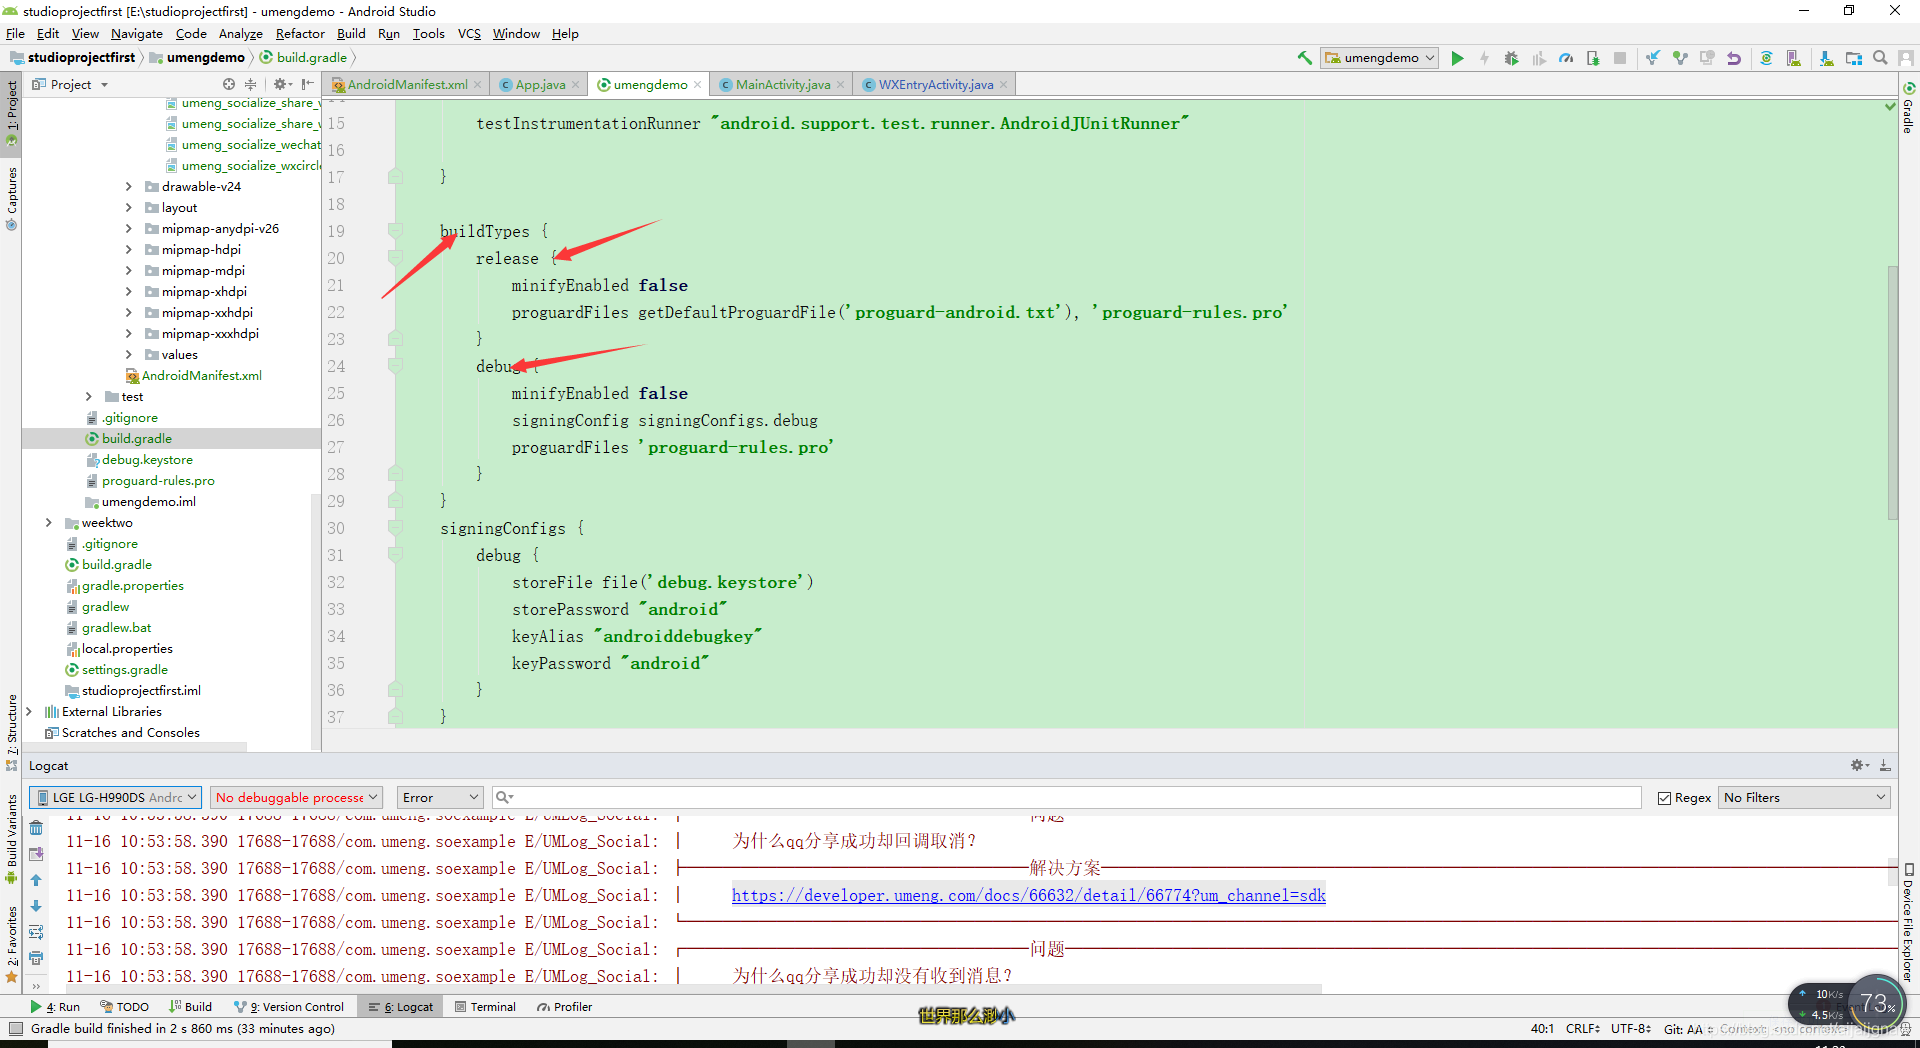
Task: Switch to AndroidManifest.xml editor tab
Action: pyautogui.click(x=406, y=84)
